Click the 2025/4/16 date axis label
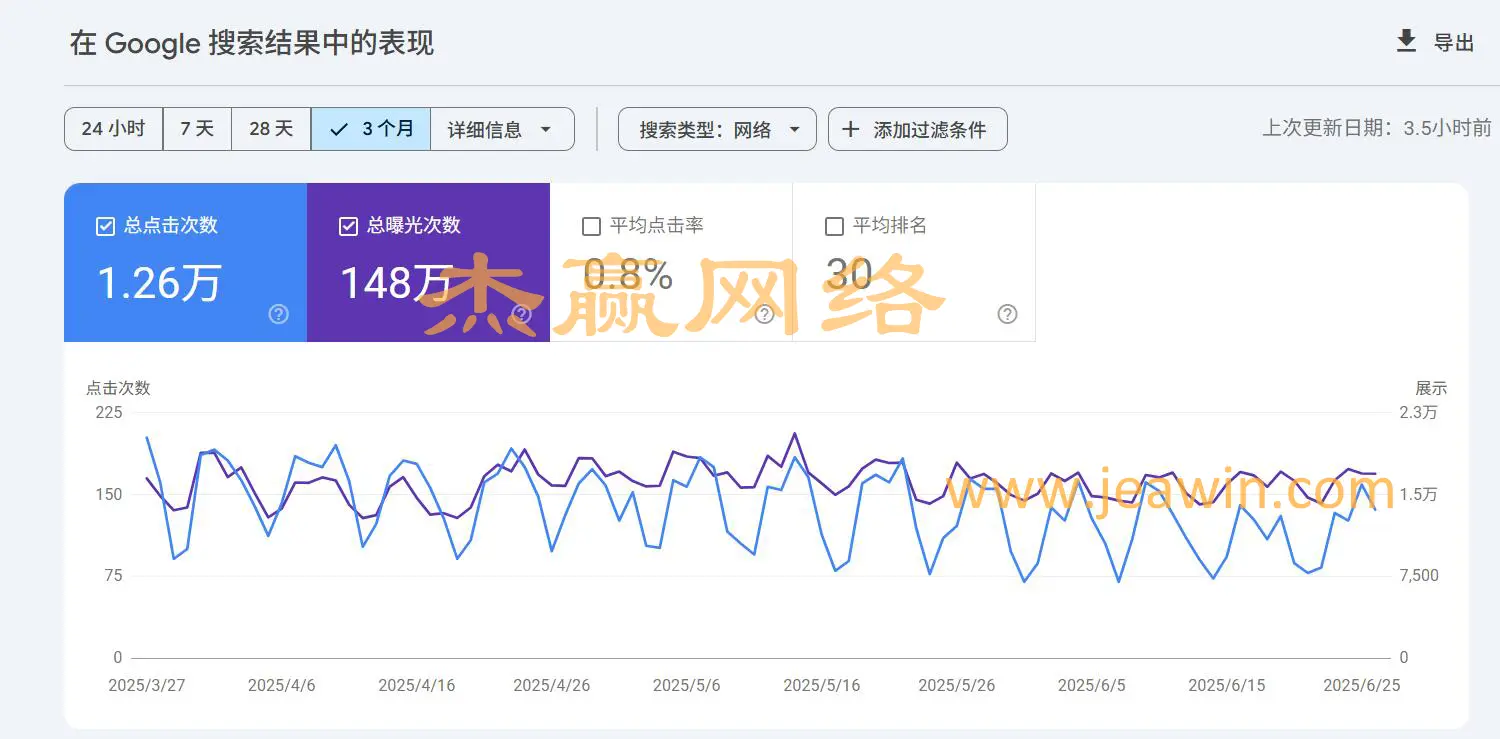Viewport: 1500px width, 739px height. (x=417, y=685)
